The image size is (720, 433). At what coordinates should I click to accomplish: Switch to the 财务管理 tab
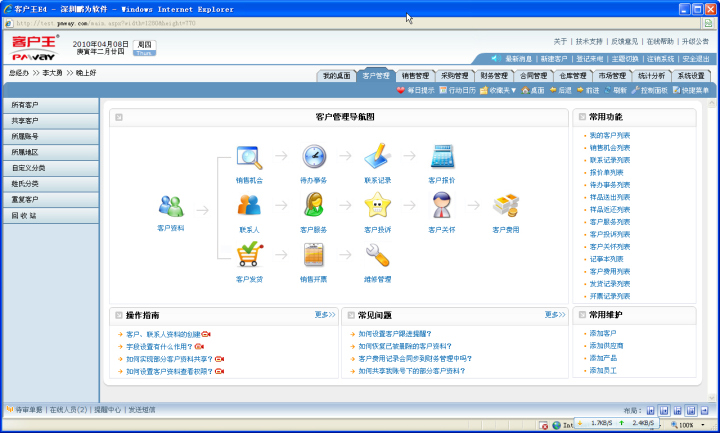click(494, 75)
